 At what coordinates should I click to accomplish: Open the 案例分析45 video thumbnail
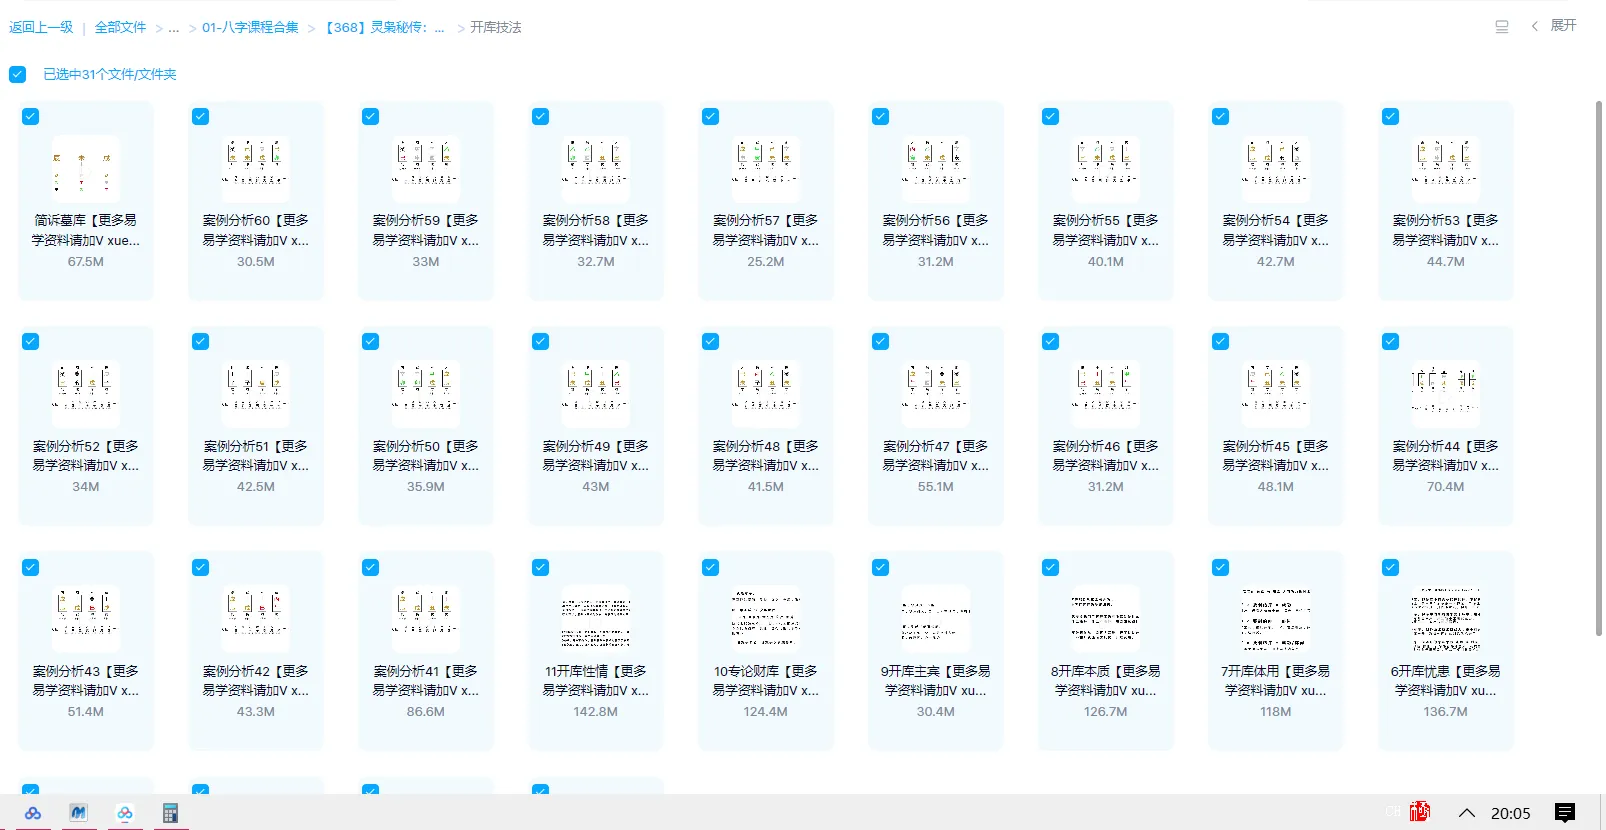click(x=1276, y=394)
